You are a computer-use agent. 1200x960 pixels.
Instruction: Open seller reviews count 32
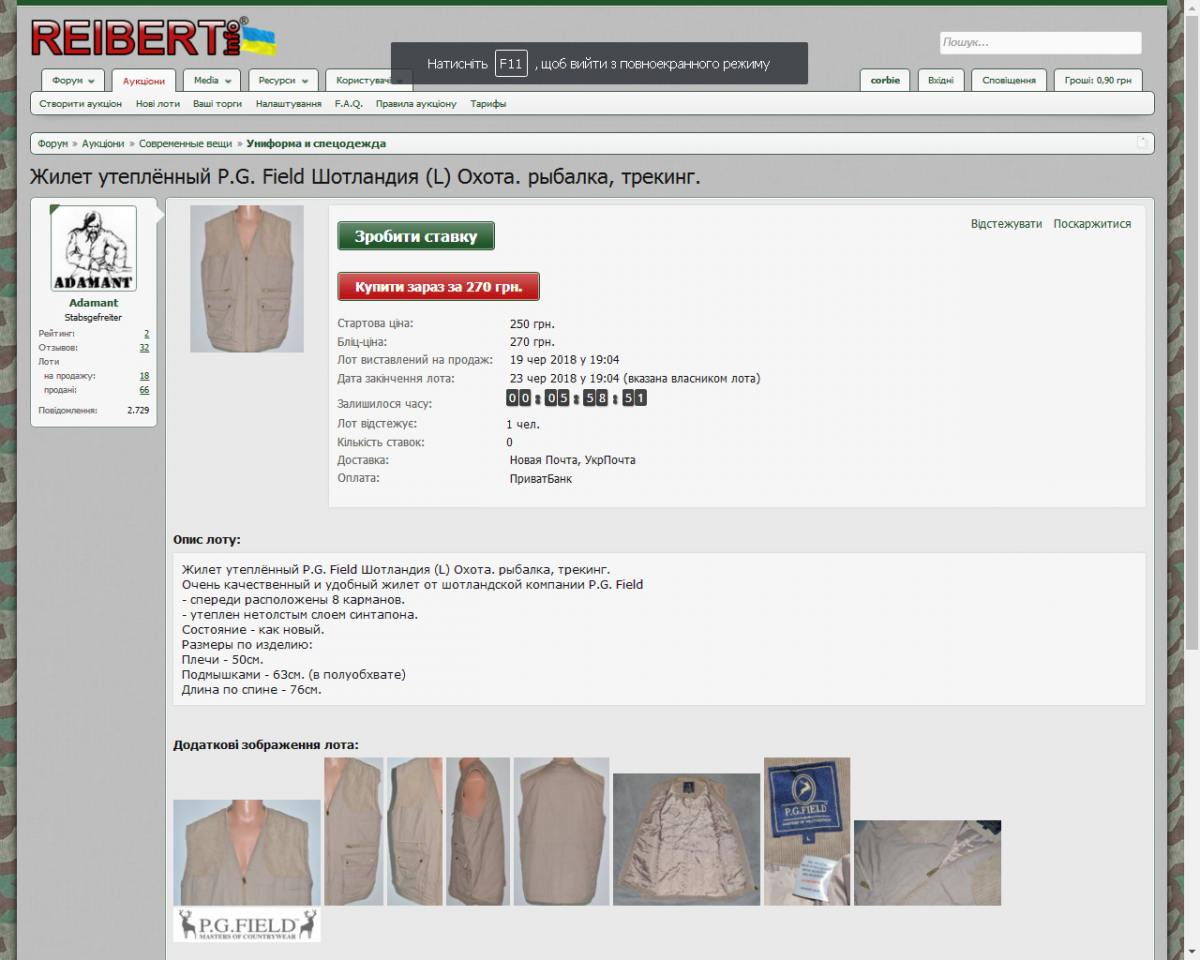(144, 348)
